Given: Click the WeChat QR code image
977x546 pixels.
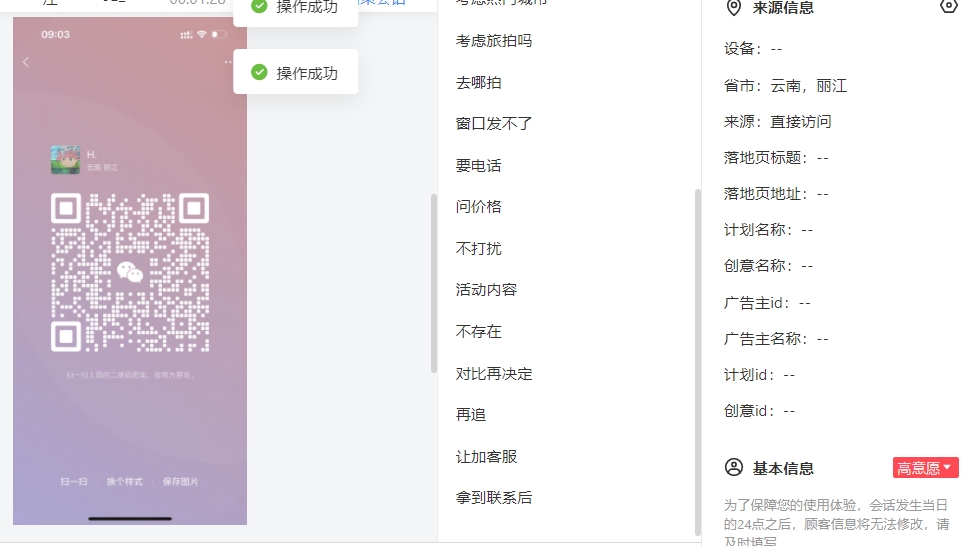Looking at the screenshot, I should pyautogui.click(x=130, y=272).
